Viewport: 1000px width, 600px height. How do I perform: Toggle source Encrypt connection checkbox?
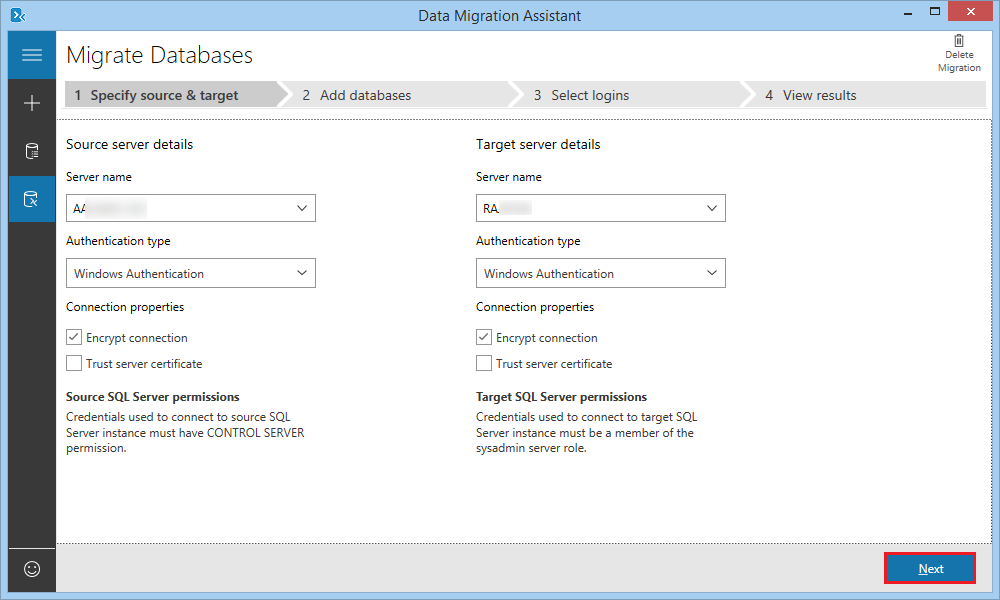point(74,337)
